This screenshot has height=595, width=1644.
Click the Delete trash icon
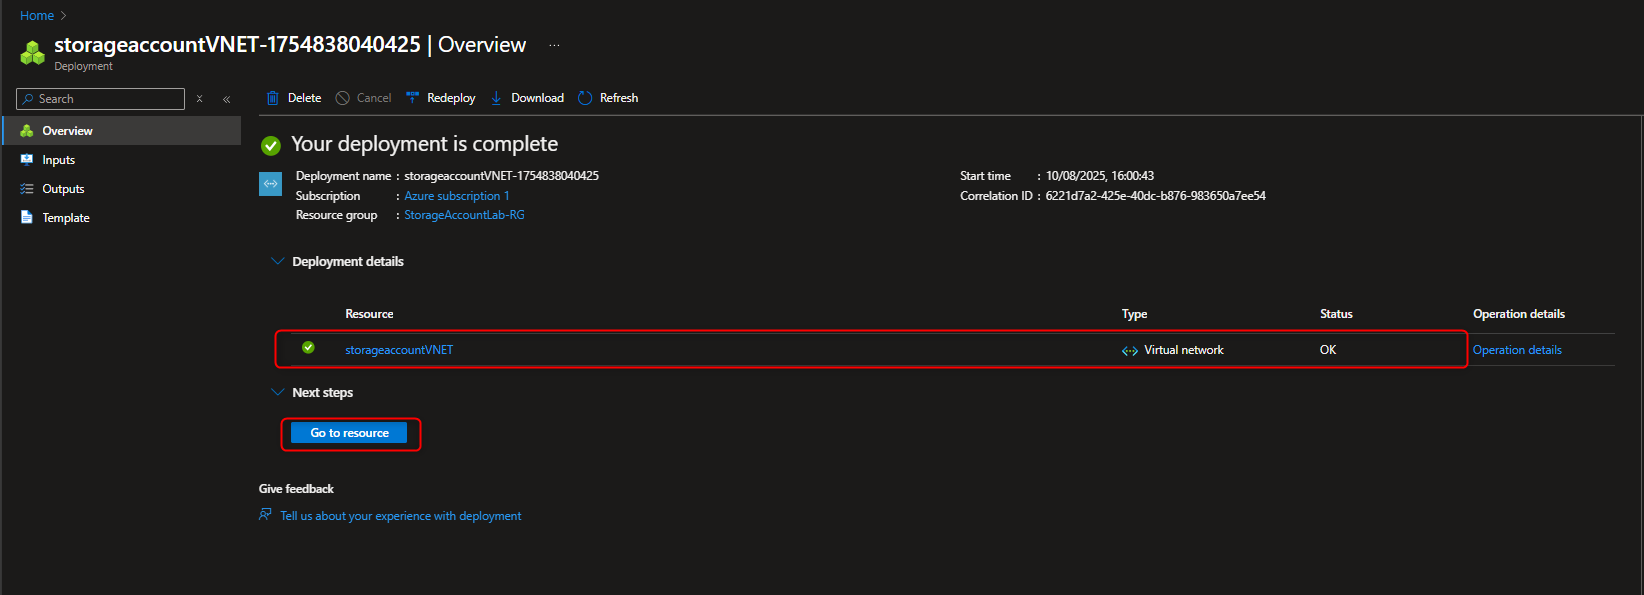click(x=272, y=98)
